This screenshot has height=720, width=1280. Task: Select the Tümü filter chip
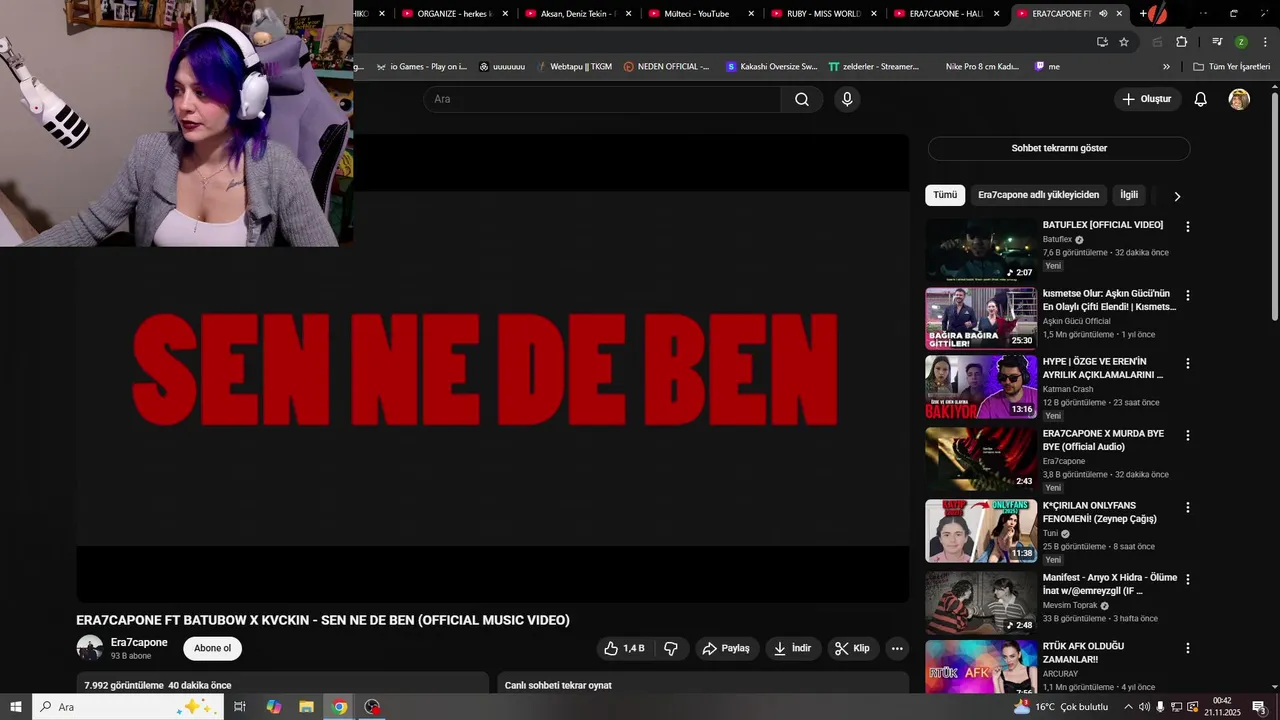point(945,195)
